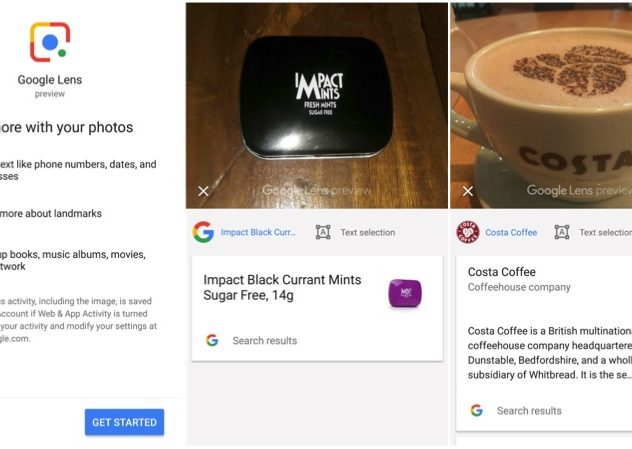Screen dimensions: 632x449
Task: Click Text selection icon under Costa photo
Action: tap(562, 232)
